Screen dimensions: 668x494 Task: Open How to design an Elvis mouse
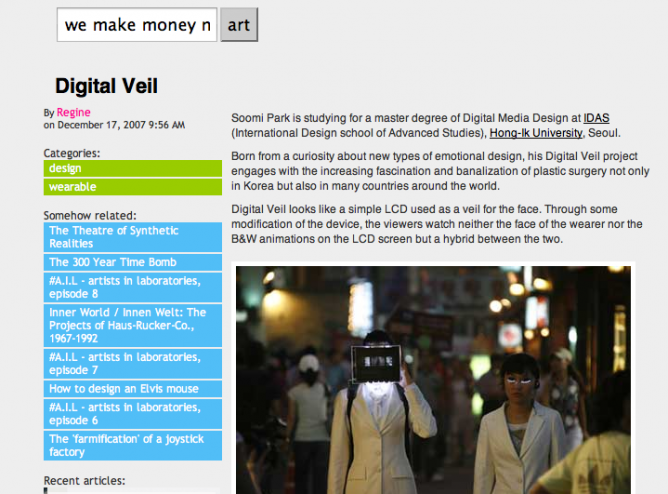132,389
